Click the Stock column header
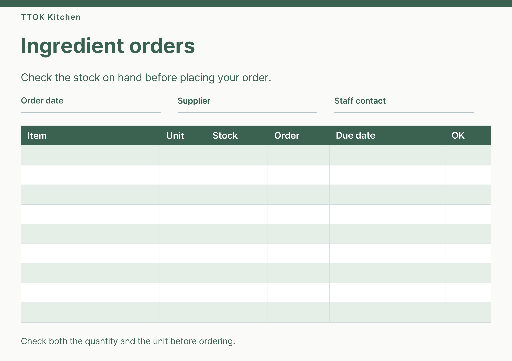Screen dimensions: 512x361 (x=225, y=136)
